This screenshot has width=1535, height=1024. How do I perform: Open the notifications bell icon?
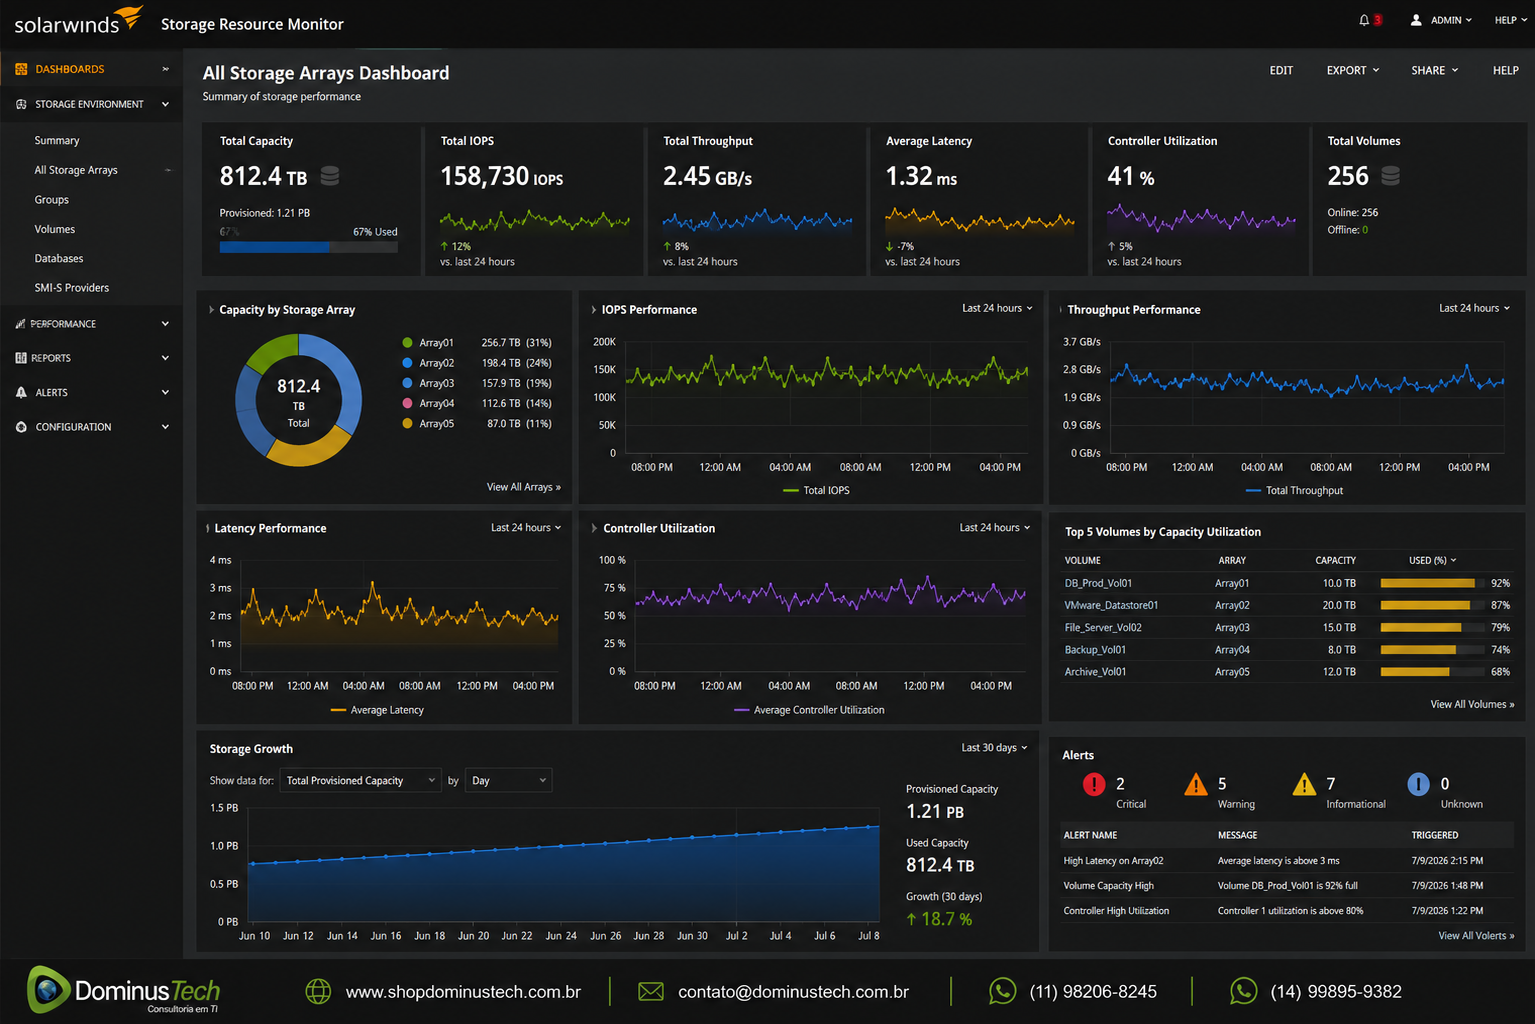point(1364,20)
